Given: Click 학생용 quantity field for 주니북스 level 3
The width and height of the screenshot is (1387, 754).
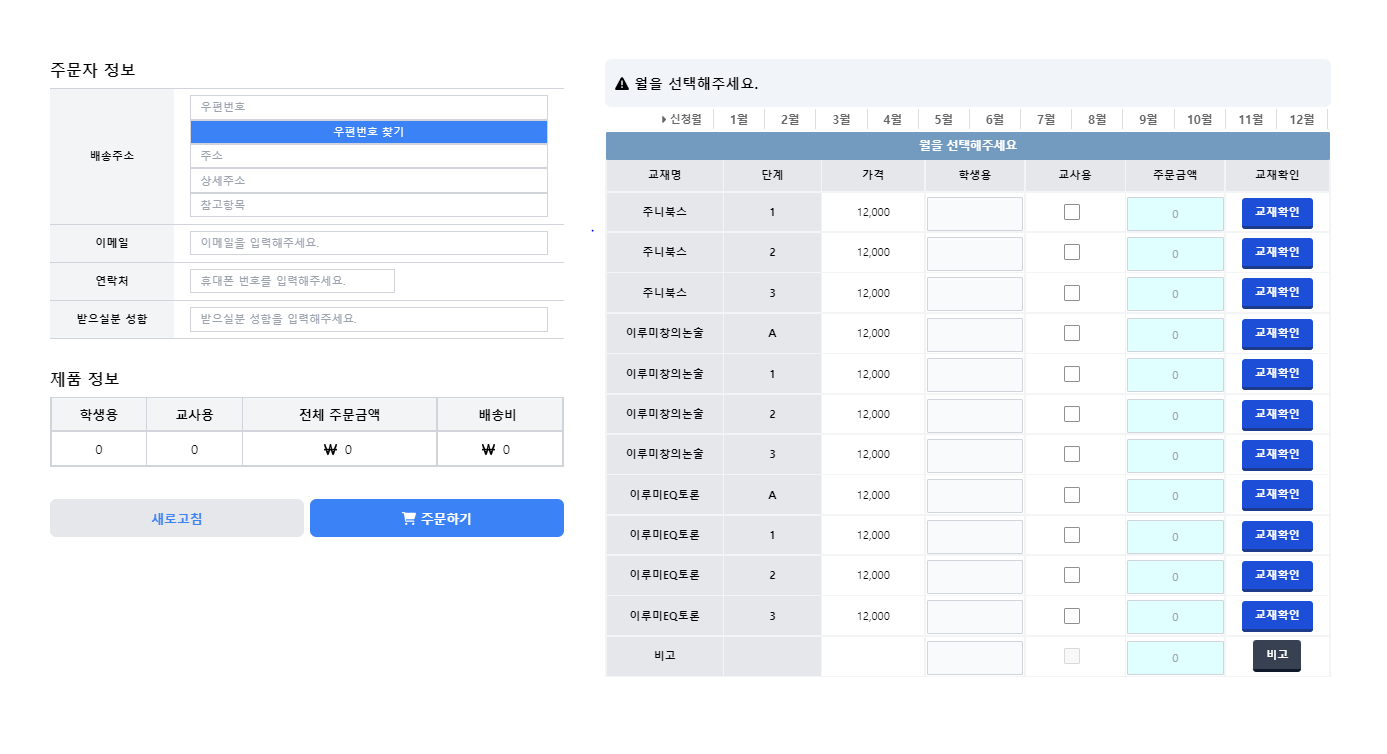Looking at the screenshot, I should [974, 293].
